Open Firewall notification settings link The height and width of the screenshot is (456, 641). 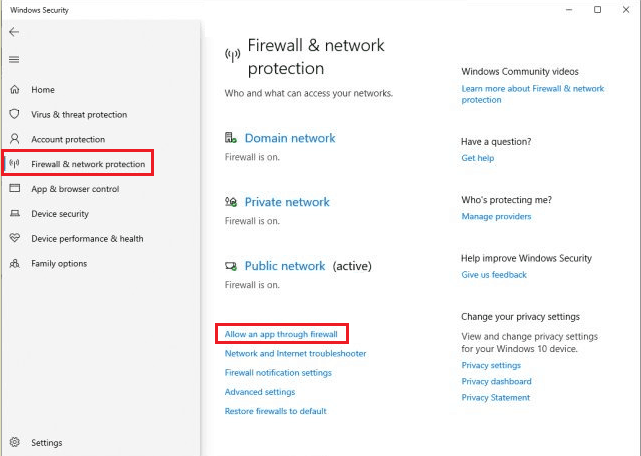pyautogui.click(x=278, y=373)
